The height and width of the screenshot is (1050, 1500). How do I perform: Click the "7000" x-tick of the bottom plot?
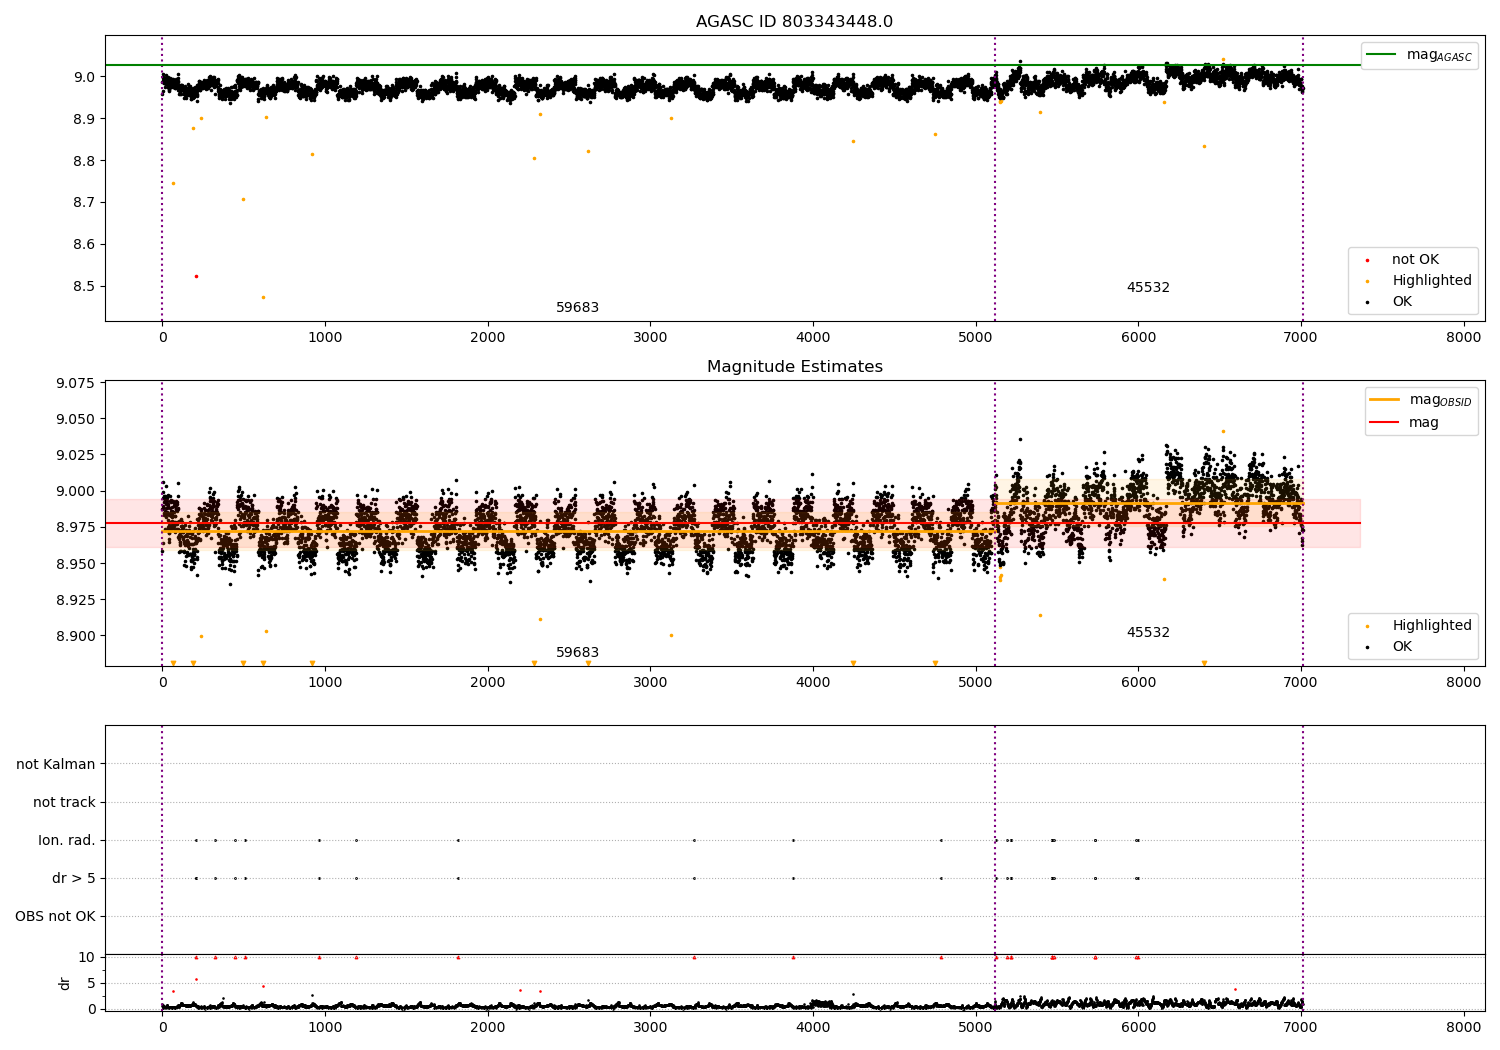[x=1301, y=1027]
